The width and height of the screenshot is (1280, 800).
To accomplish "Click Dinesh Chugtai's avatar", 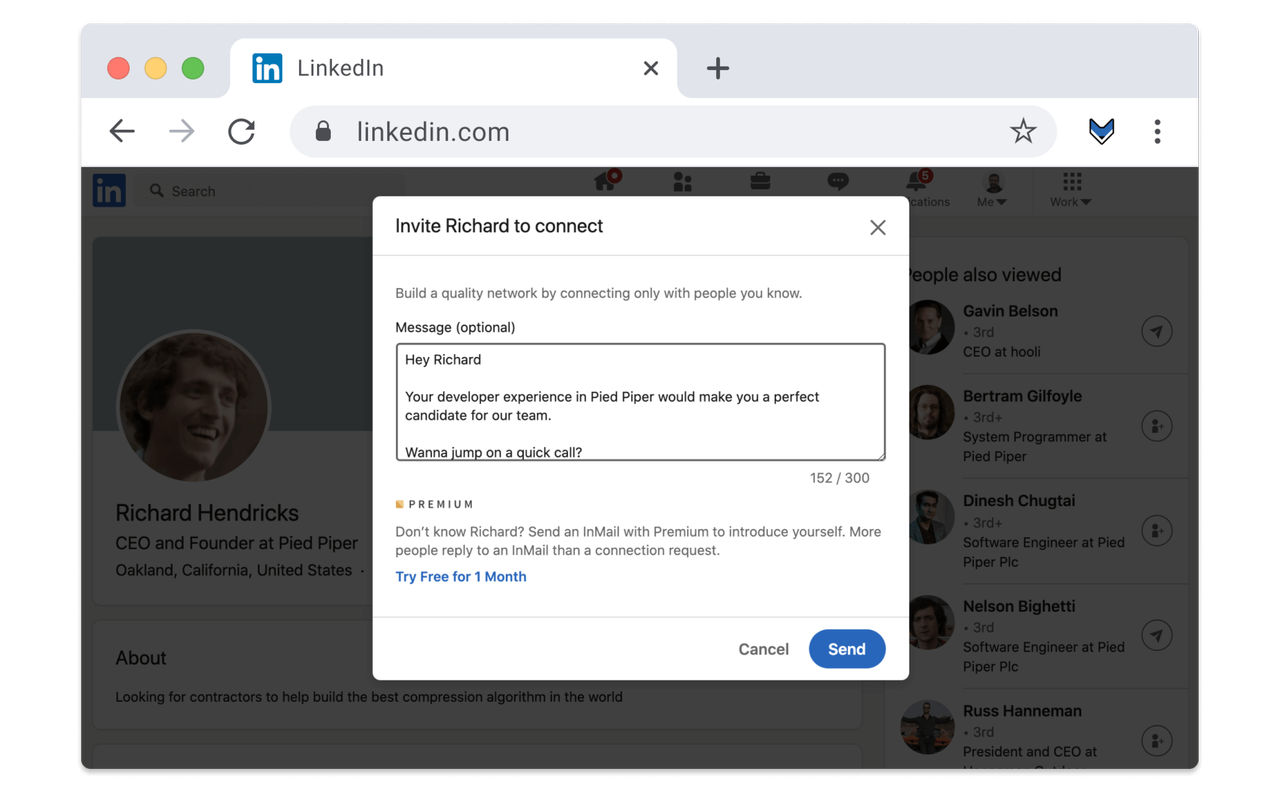I will click(929, 517).
